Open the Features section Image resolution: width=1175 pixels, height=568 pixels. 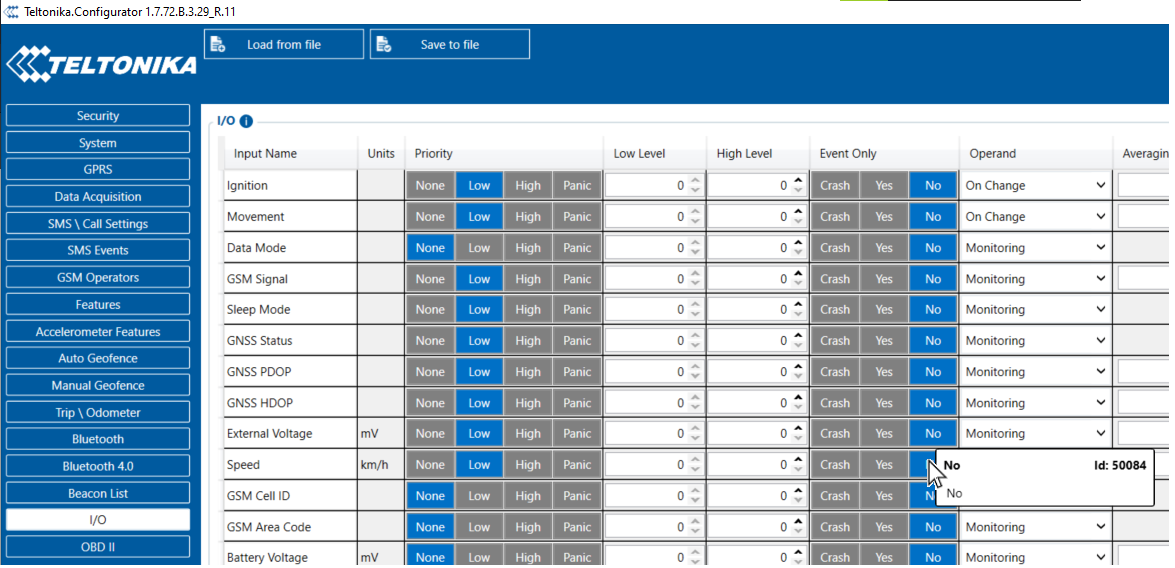[98, 304]
